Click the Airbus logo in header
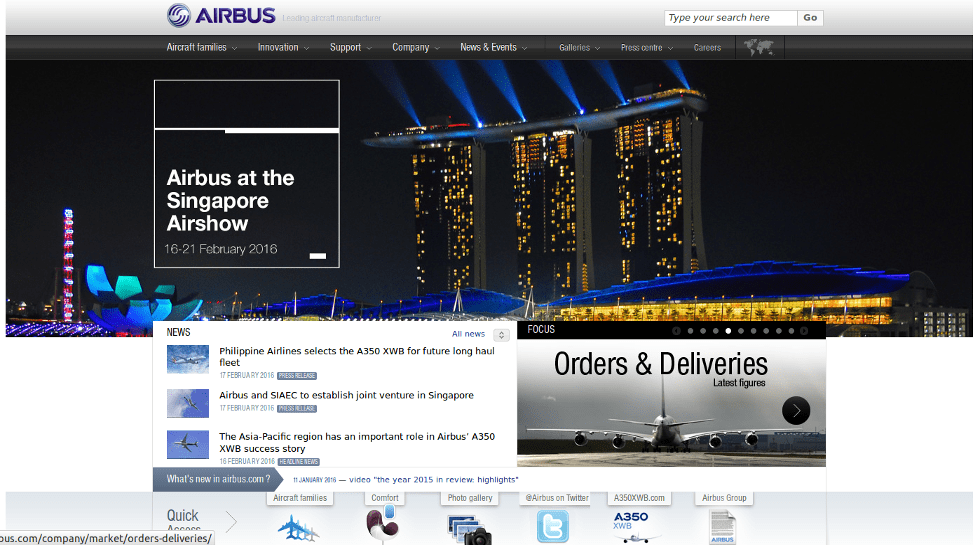980x545 pixels. [221, 15]
